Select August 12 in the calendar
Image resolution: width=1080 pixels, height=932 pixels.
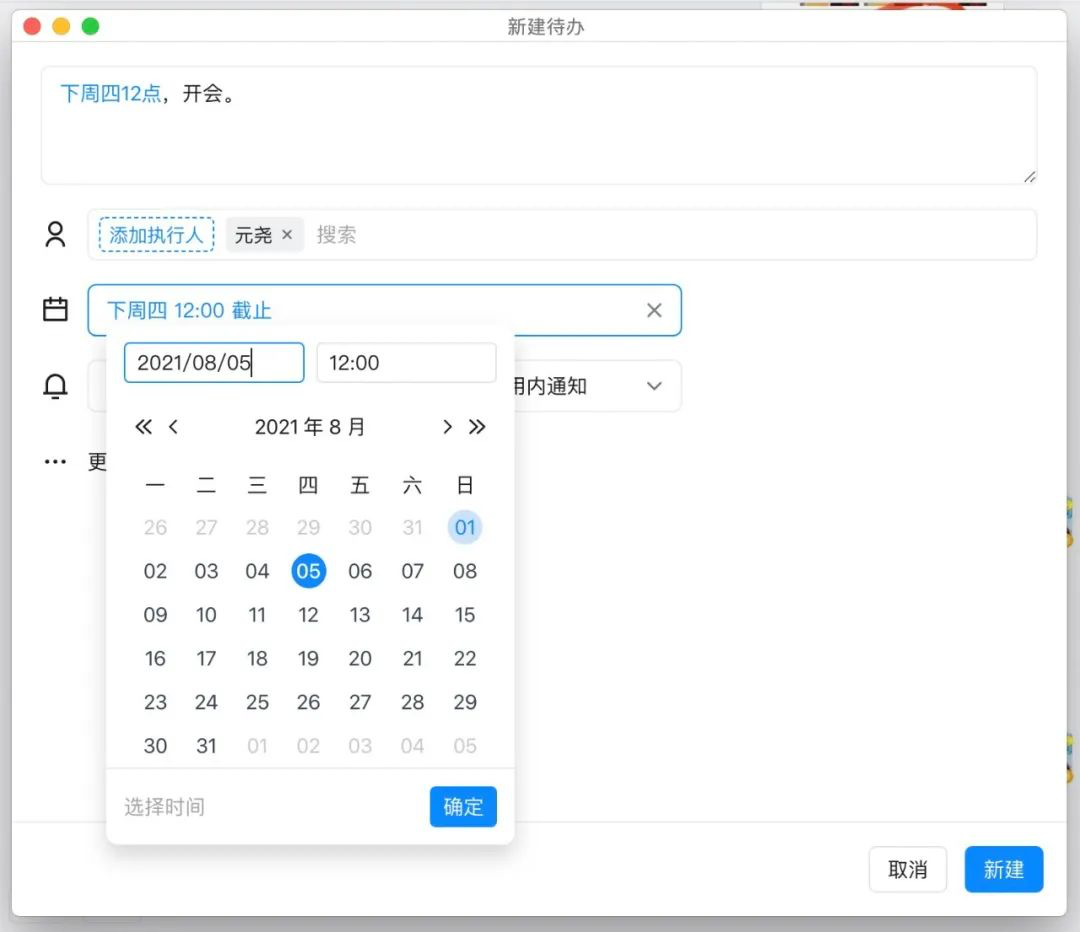[309, 615]
